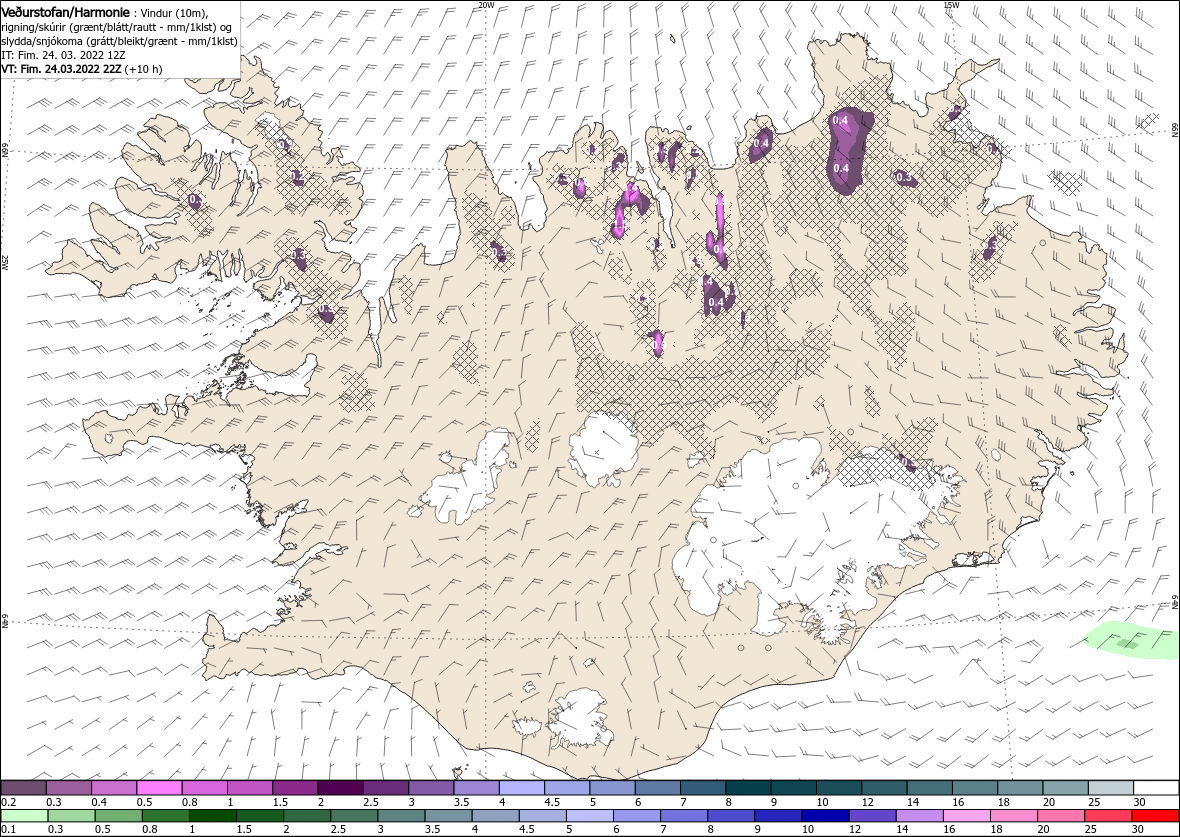Click the '20W' longitude label
The width and height of the screenshot is (1180, 837).
coord(486,5)
